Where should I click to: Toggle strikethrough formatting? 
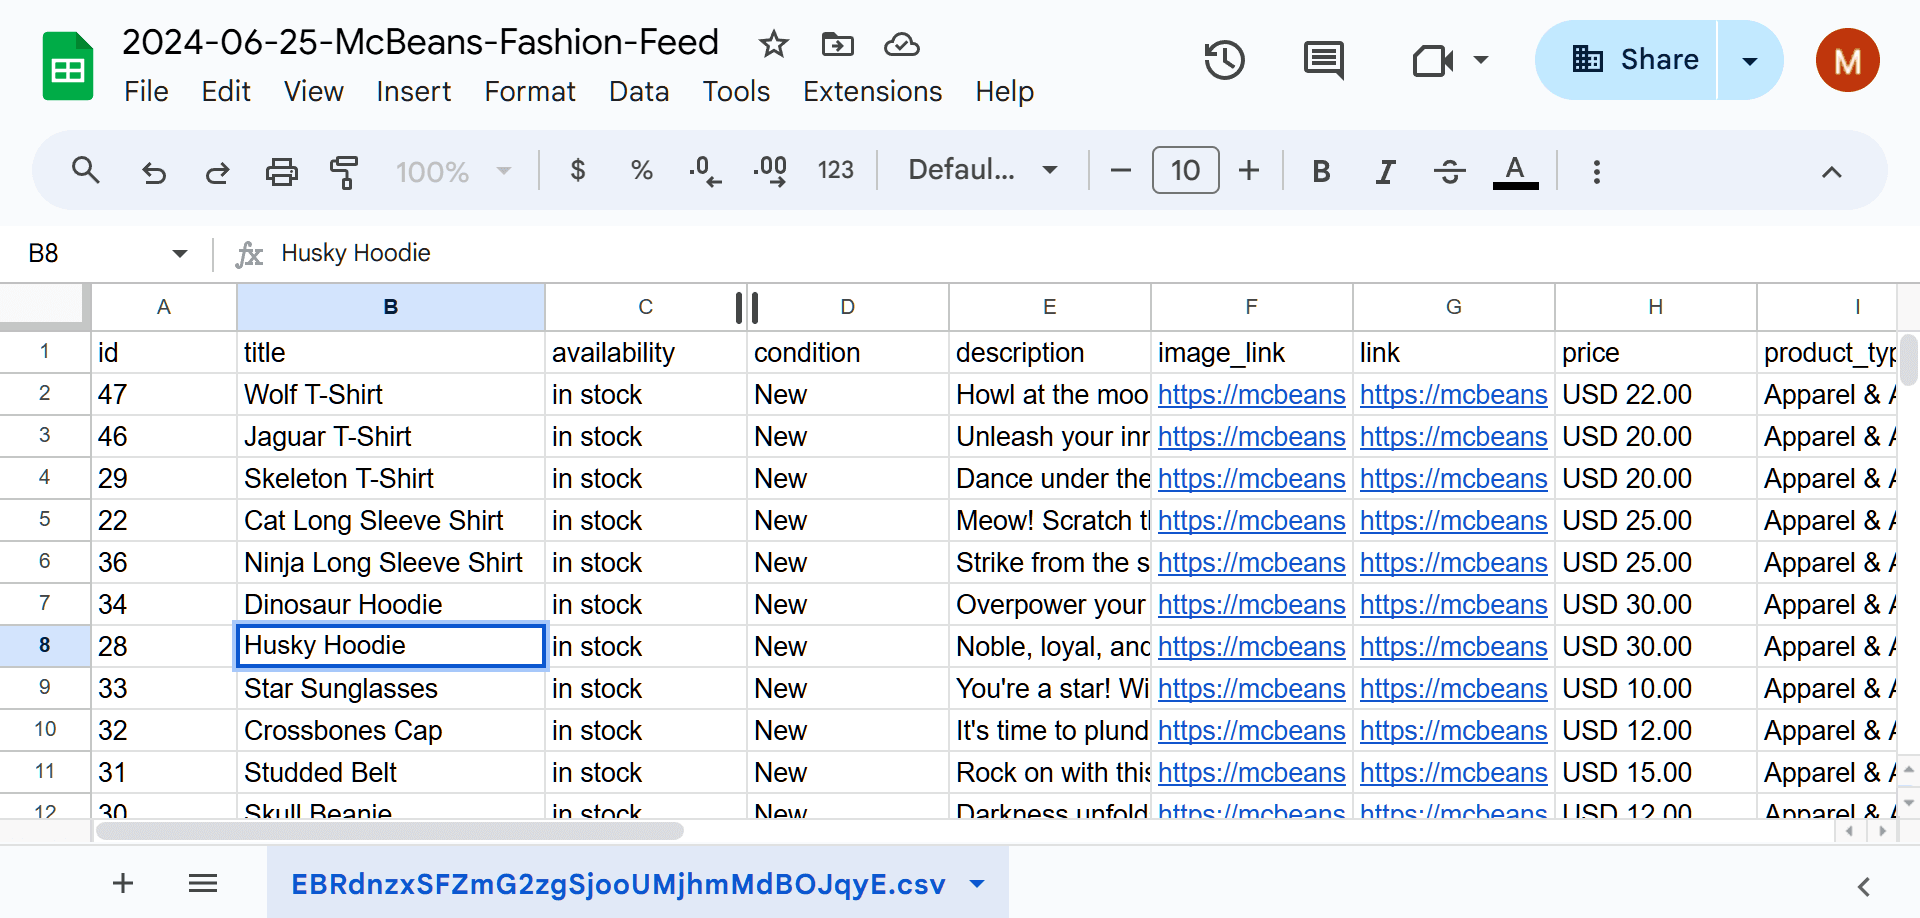[x=1449, y=171]
